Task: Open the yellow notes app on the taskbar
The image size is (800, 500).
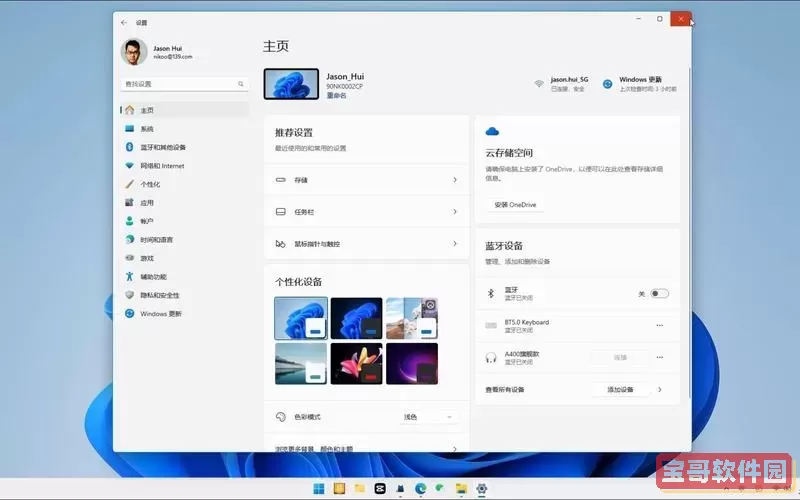Action: [x=339, y=489]
